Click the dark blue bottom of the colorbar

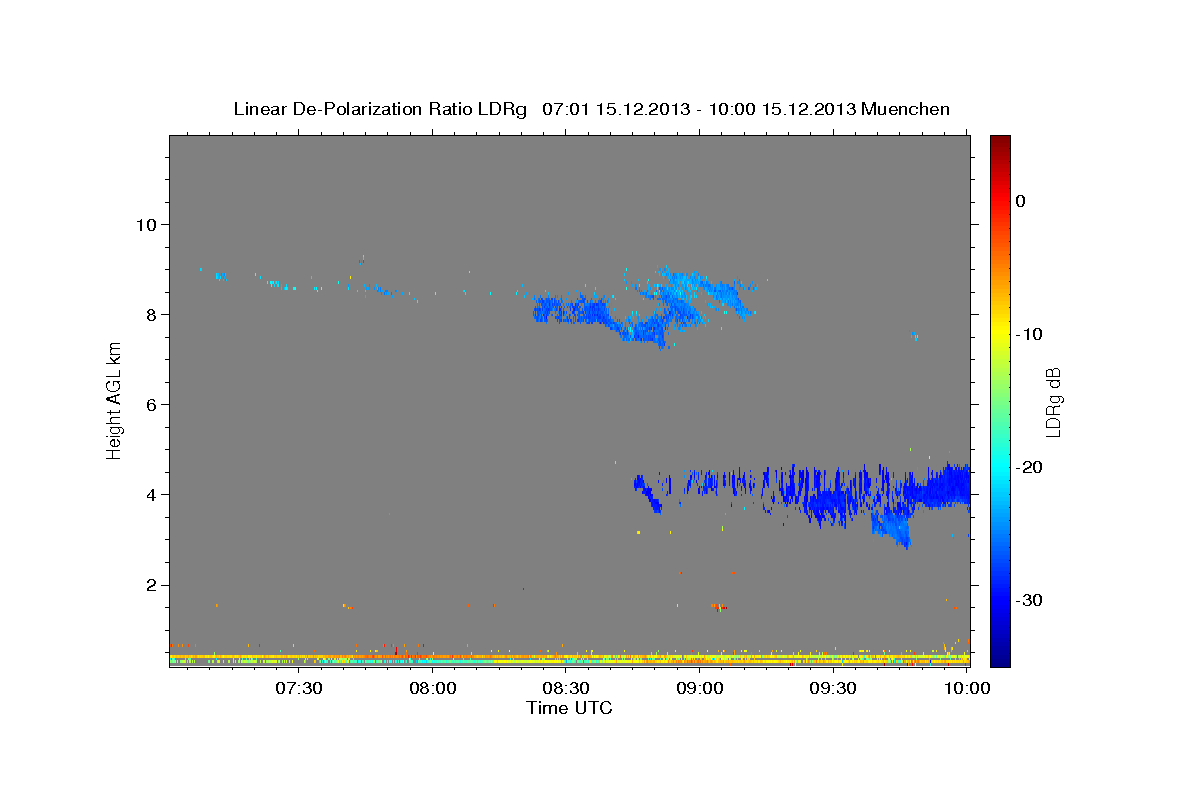(1000, 655)
